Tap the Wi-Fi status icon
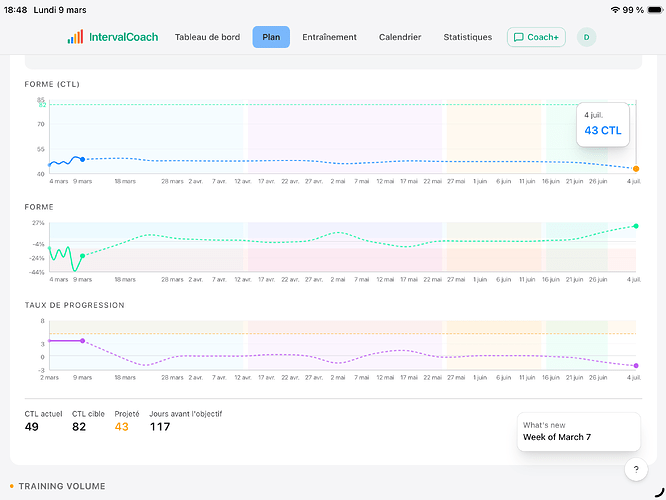Image resolution: width=666 pixels, height=500 pixels. click(x=613, y=9)
